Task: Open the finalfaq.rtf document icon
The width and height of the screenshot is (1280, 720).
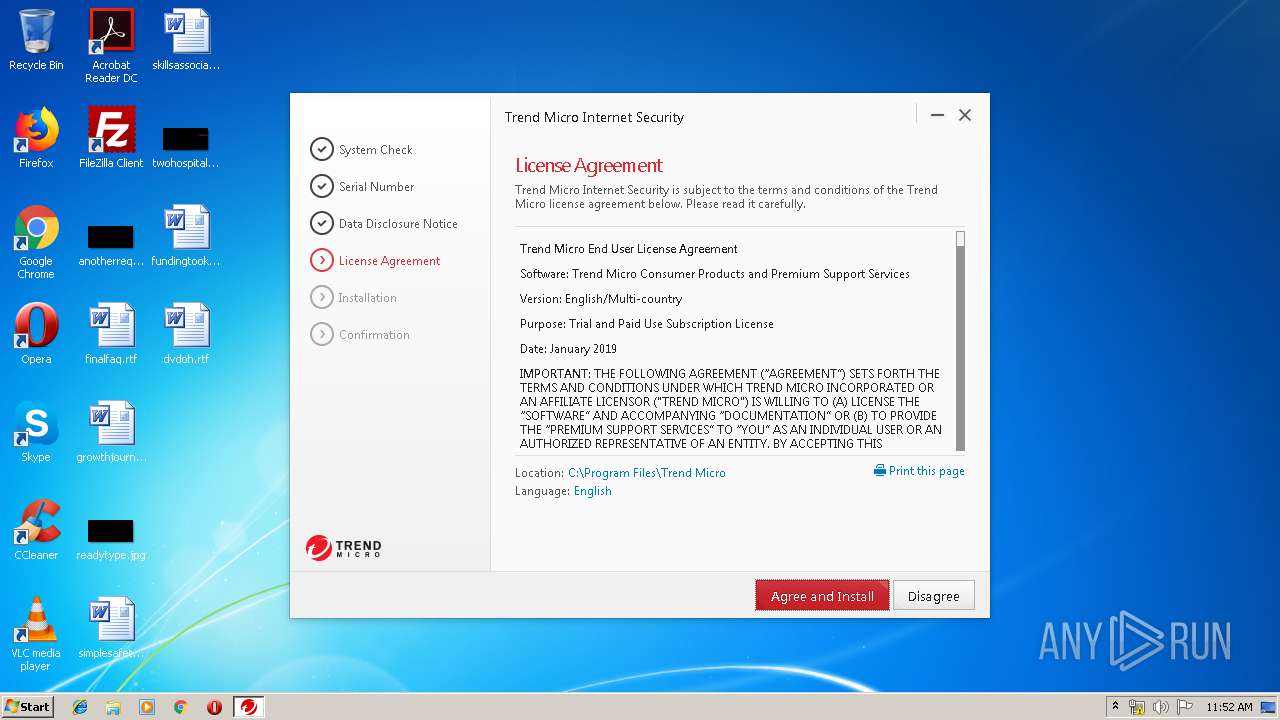Action: pyautogui.click(x=111, y=334)
